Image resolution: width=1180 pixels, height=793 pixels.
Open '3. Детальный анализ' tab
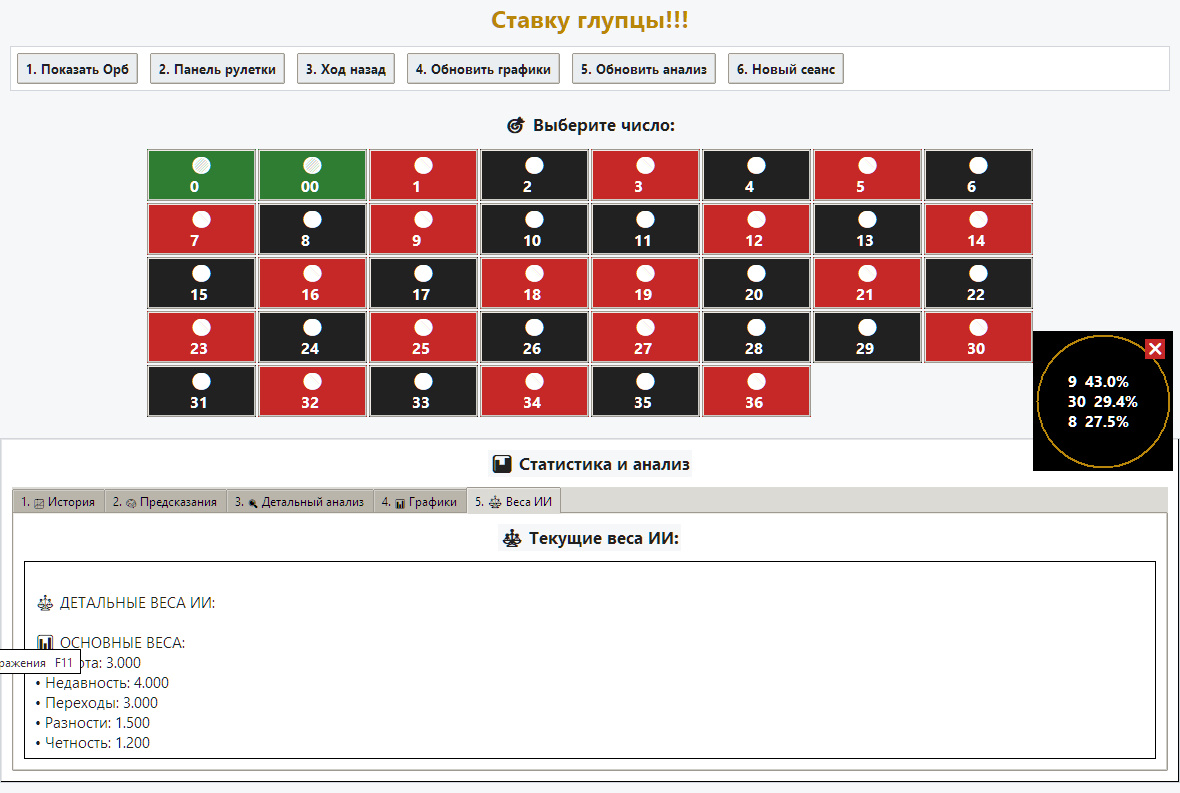pyautogui.click(x=300, y=502)
